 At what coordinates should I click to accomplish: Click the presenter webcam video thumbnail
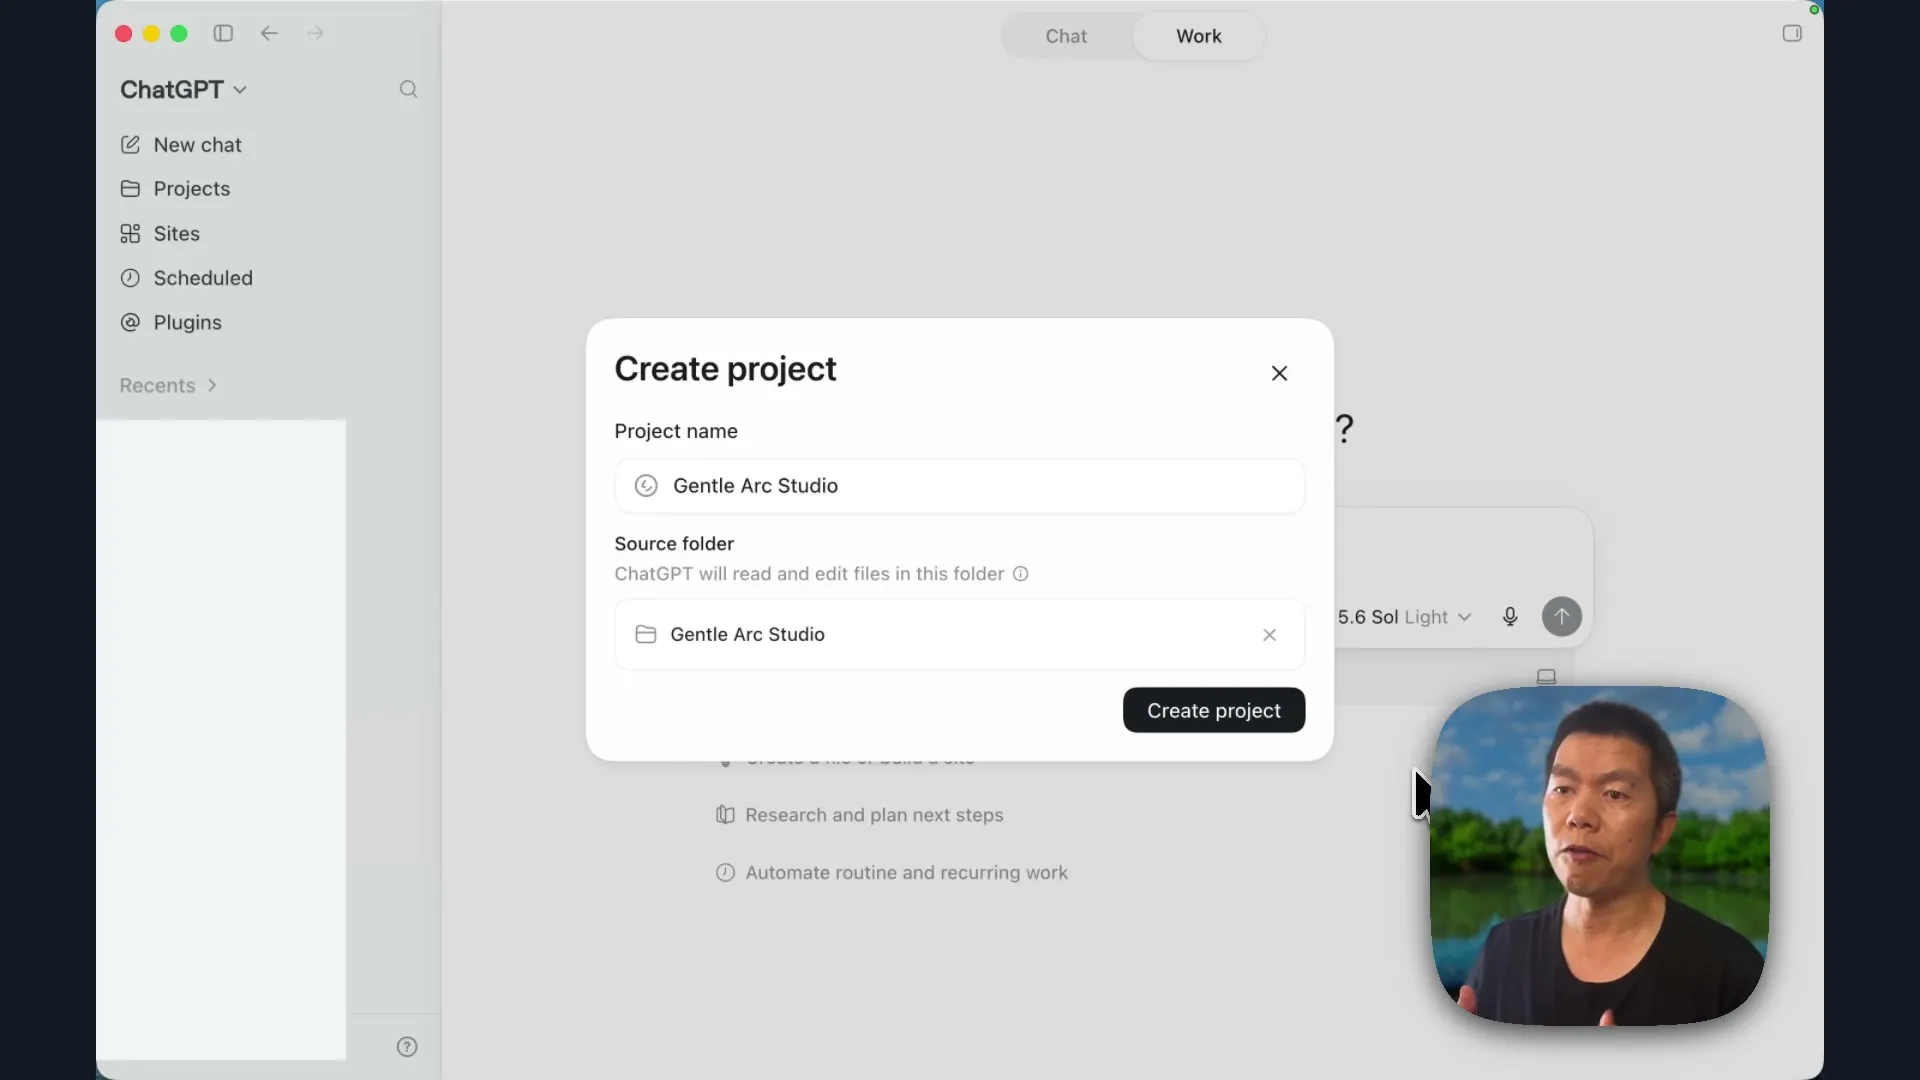click(x=1599, y=856)
